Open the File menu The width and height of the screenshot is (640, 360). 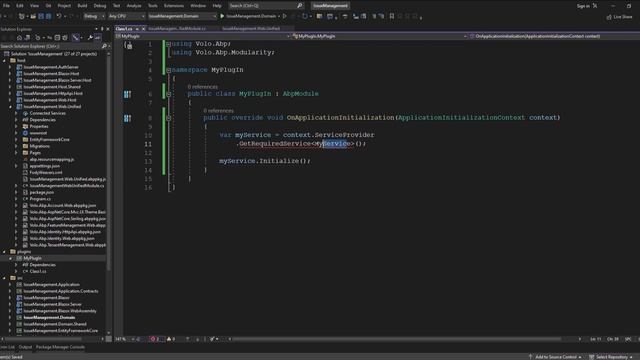6,6
